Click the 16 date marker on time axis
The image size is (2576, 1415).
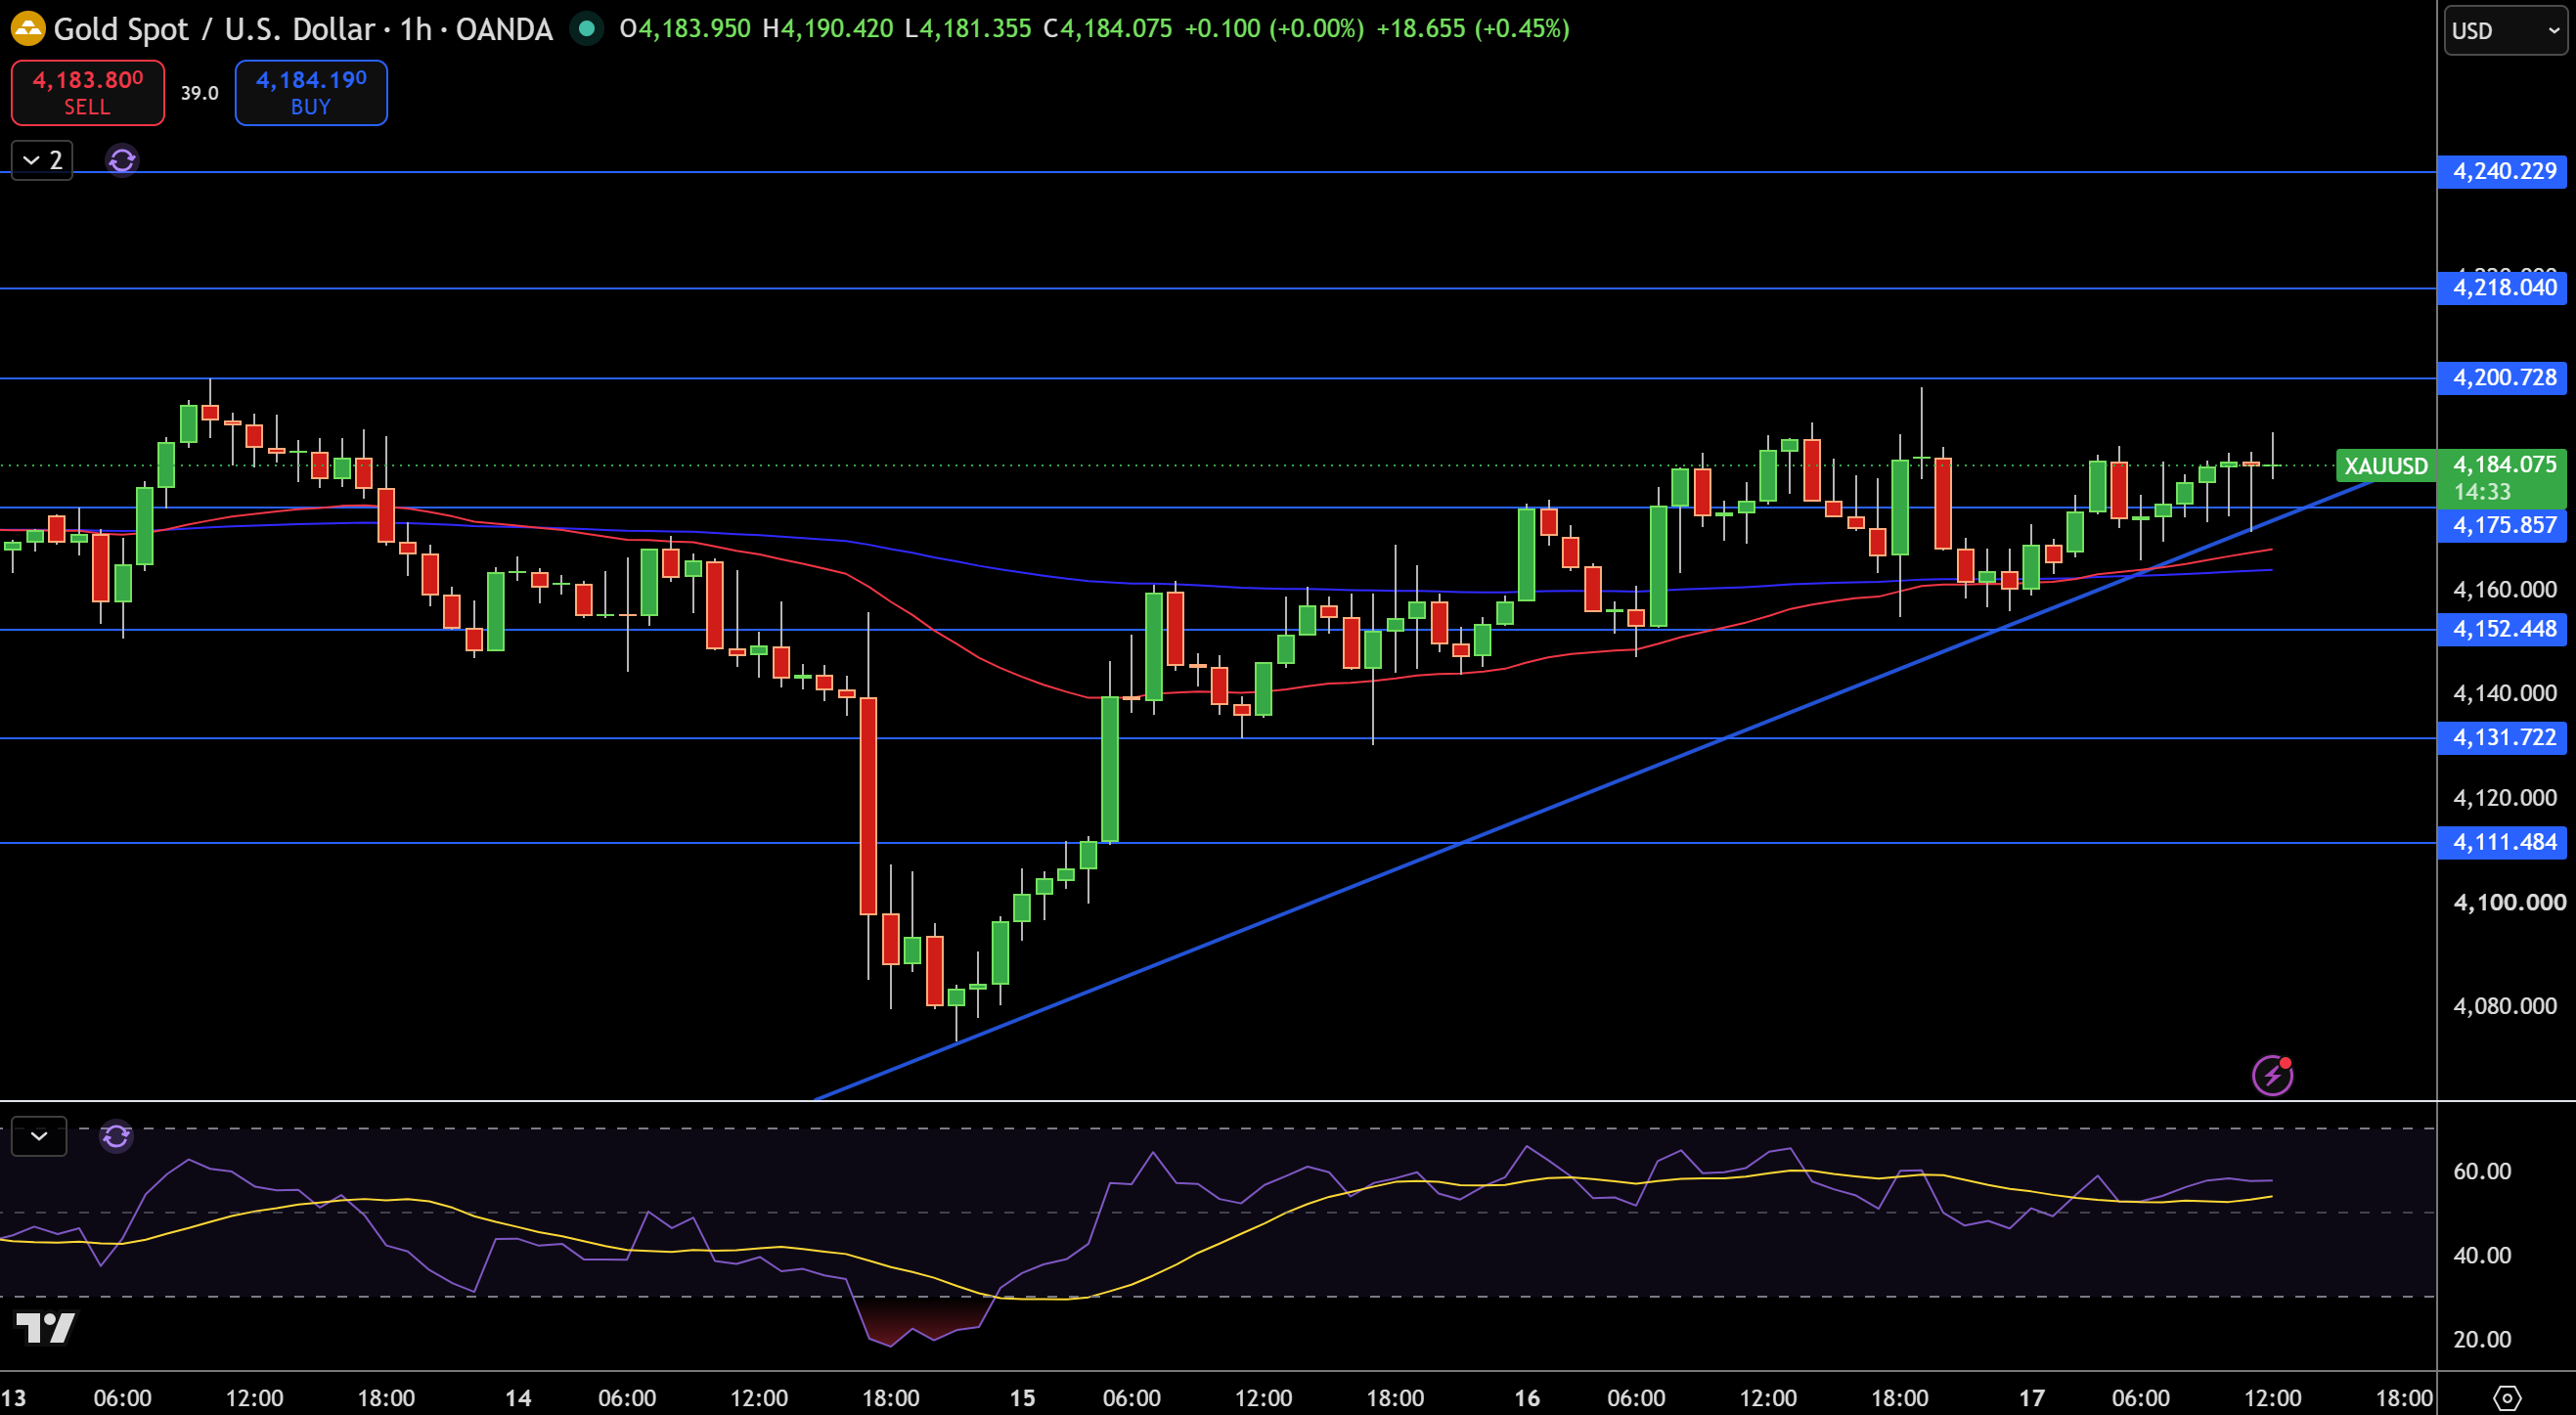(1527, 1397)
